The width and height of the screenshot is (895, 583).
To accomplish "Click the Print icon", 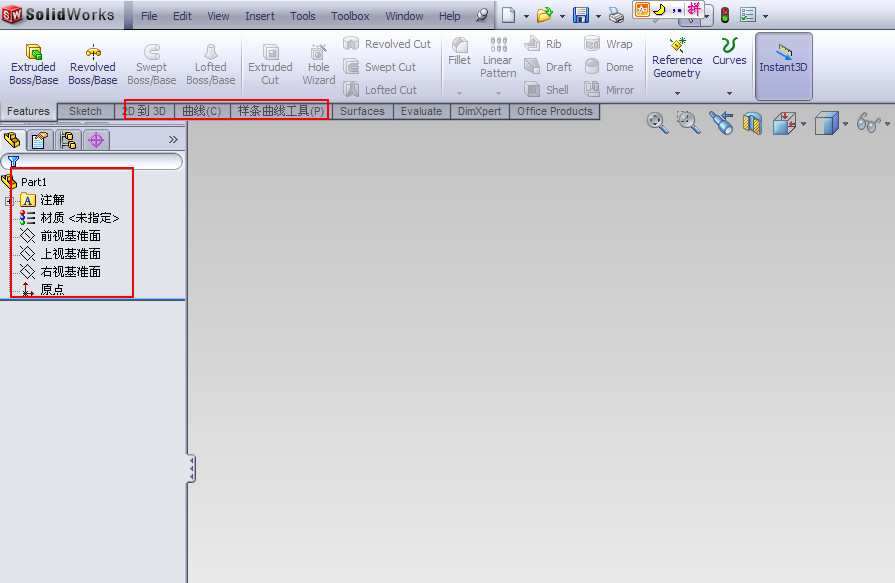I will coord(616,15).
